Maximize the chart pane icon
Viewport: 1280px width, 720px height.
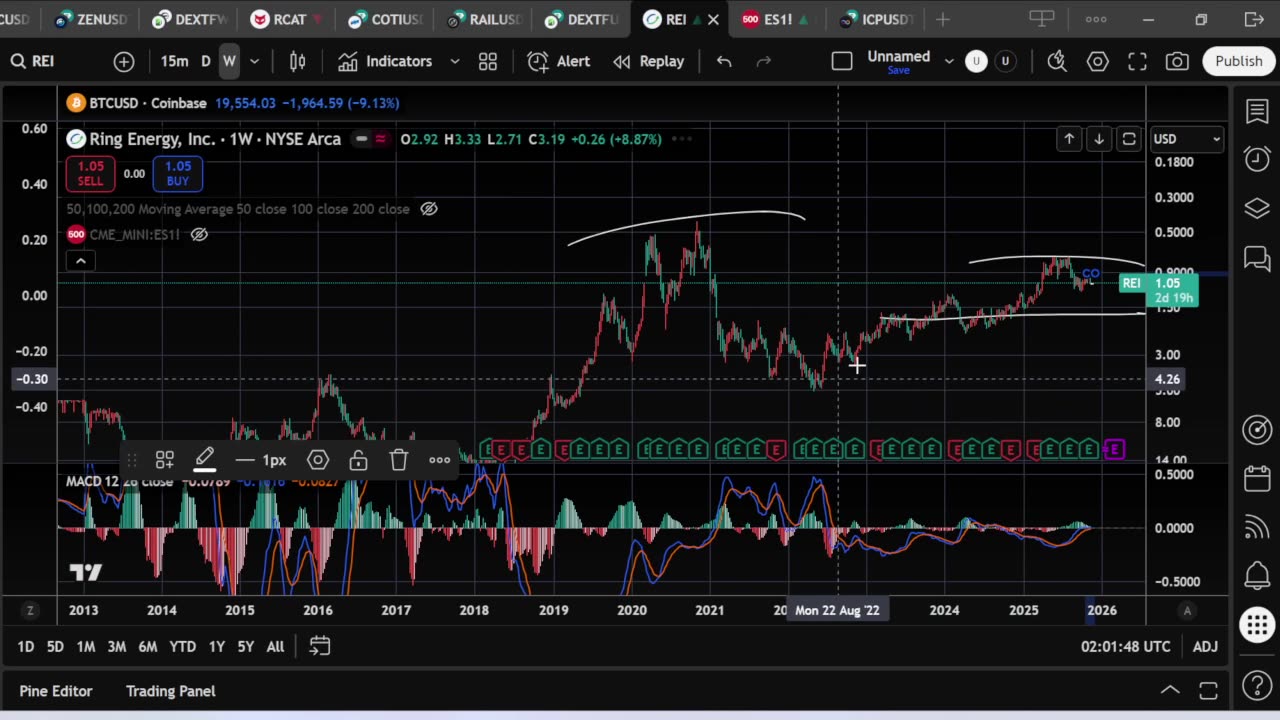pos(1129,139)
